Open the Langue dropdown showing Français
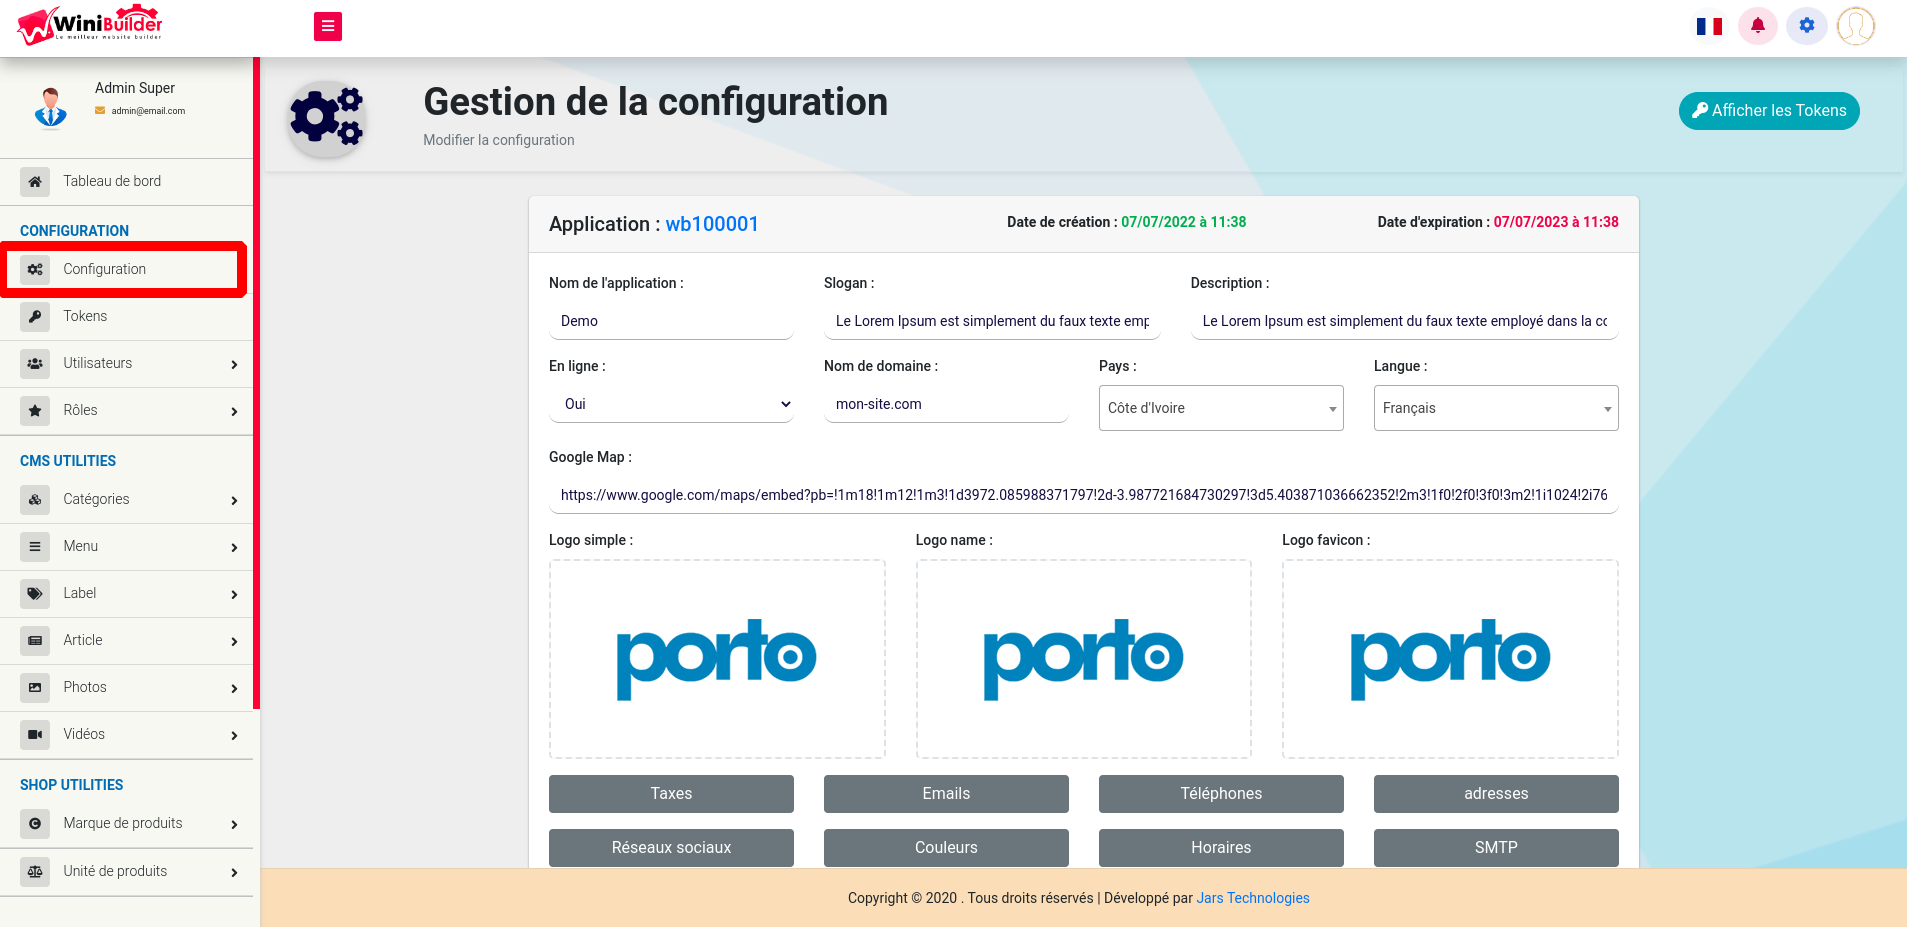Viewport: 1907px width, 927px height. point(1496,408)
